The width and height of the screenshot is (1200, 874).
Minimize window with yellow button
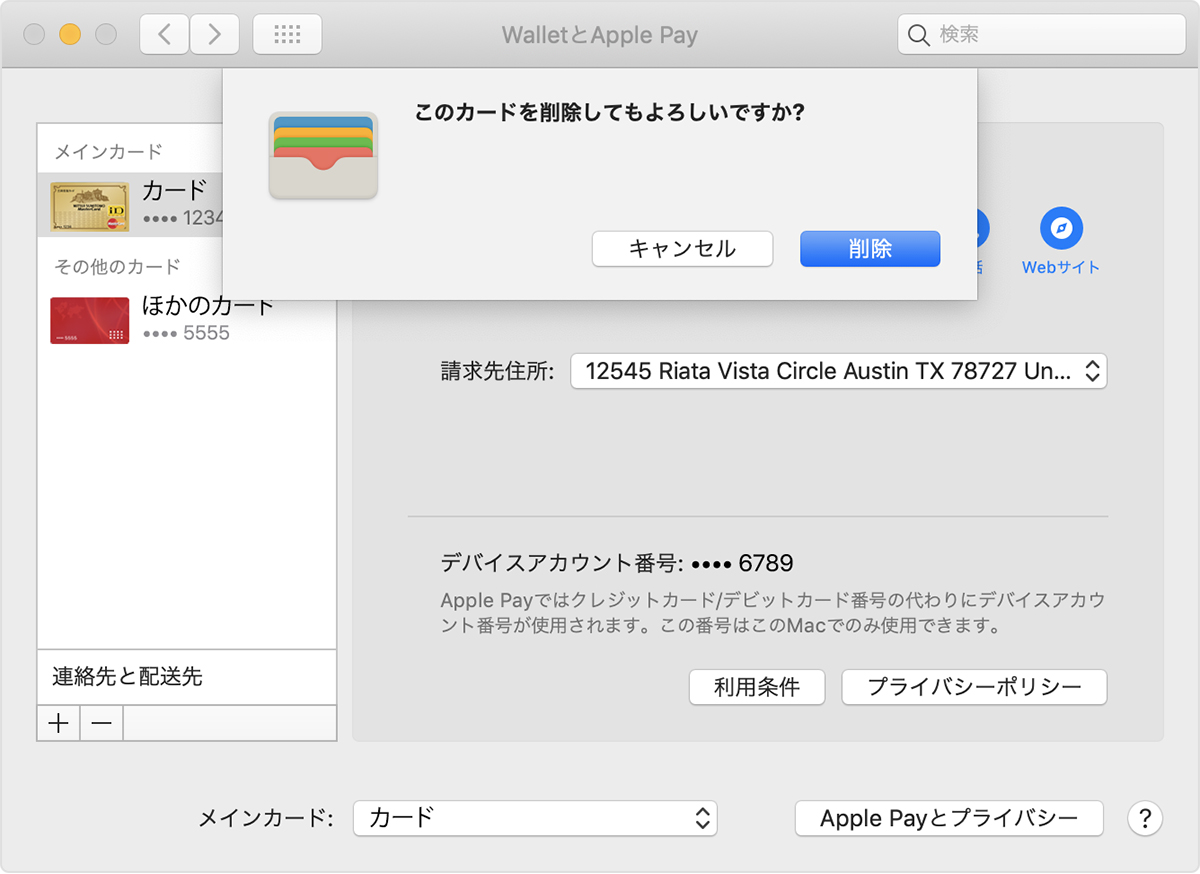click(70, 35)
